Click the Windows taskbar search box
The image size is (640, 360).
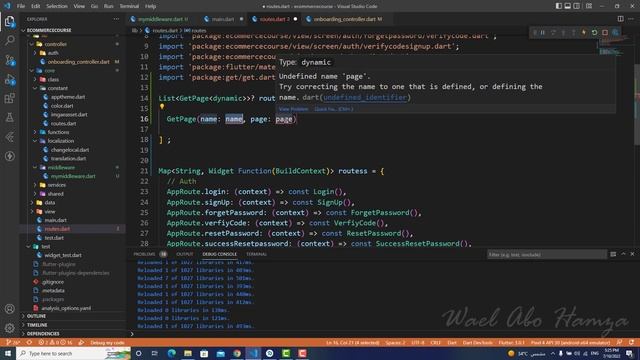[x=73, y=353]
